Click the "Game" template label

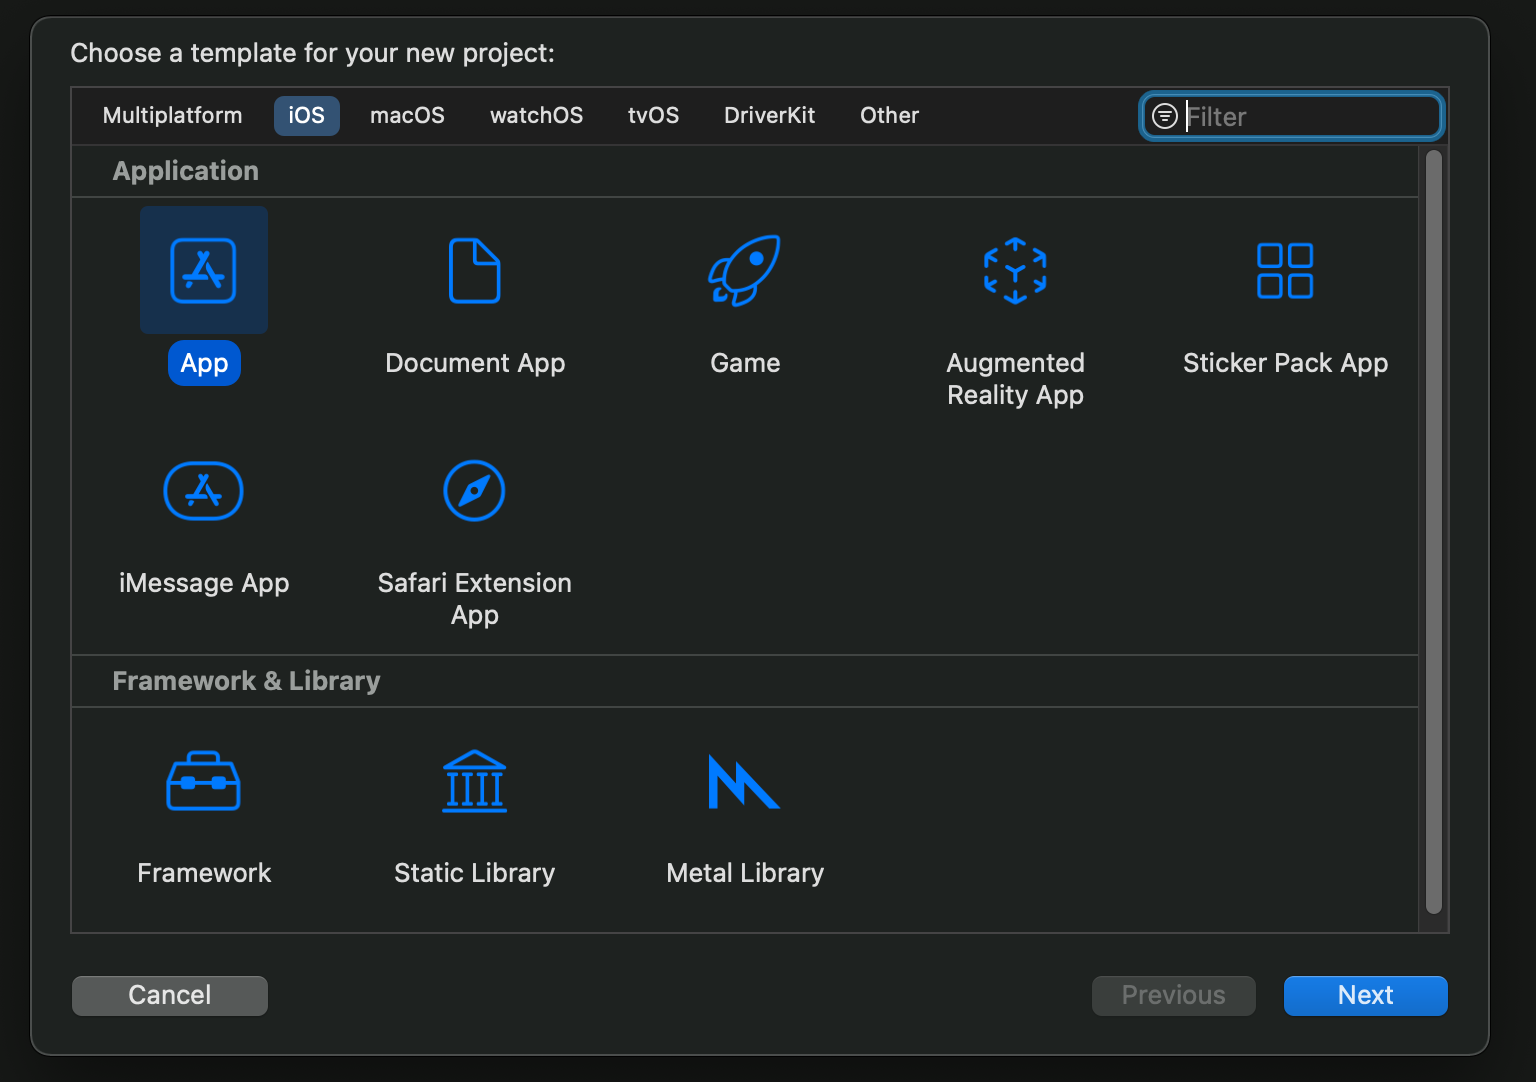pyautogui.click(x=745, y=363)
